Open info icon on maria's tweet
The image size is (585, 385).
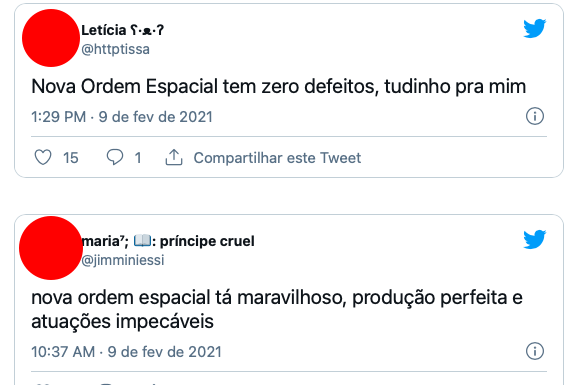tap(535, 351)
